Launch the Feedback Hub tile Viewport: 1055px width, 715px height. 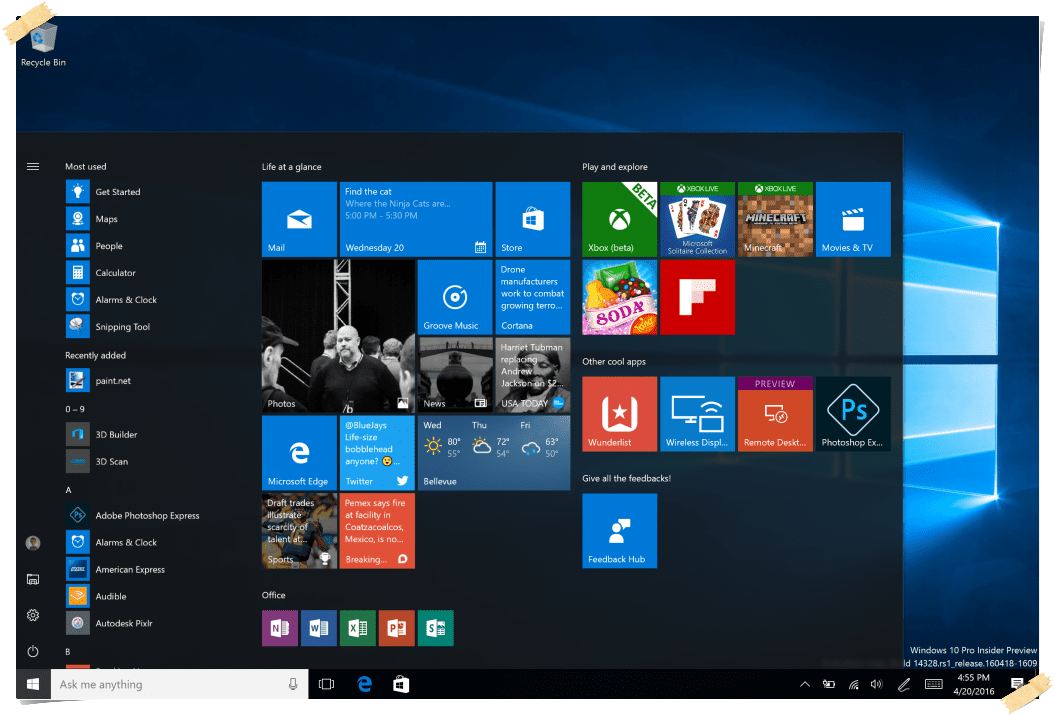(619, 530)
